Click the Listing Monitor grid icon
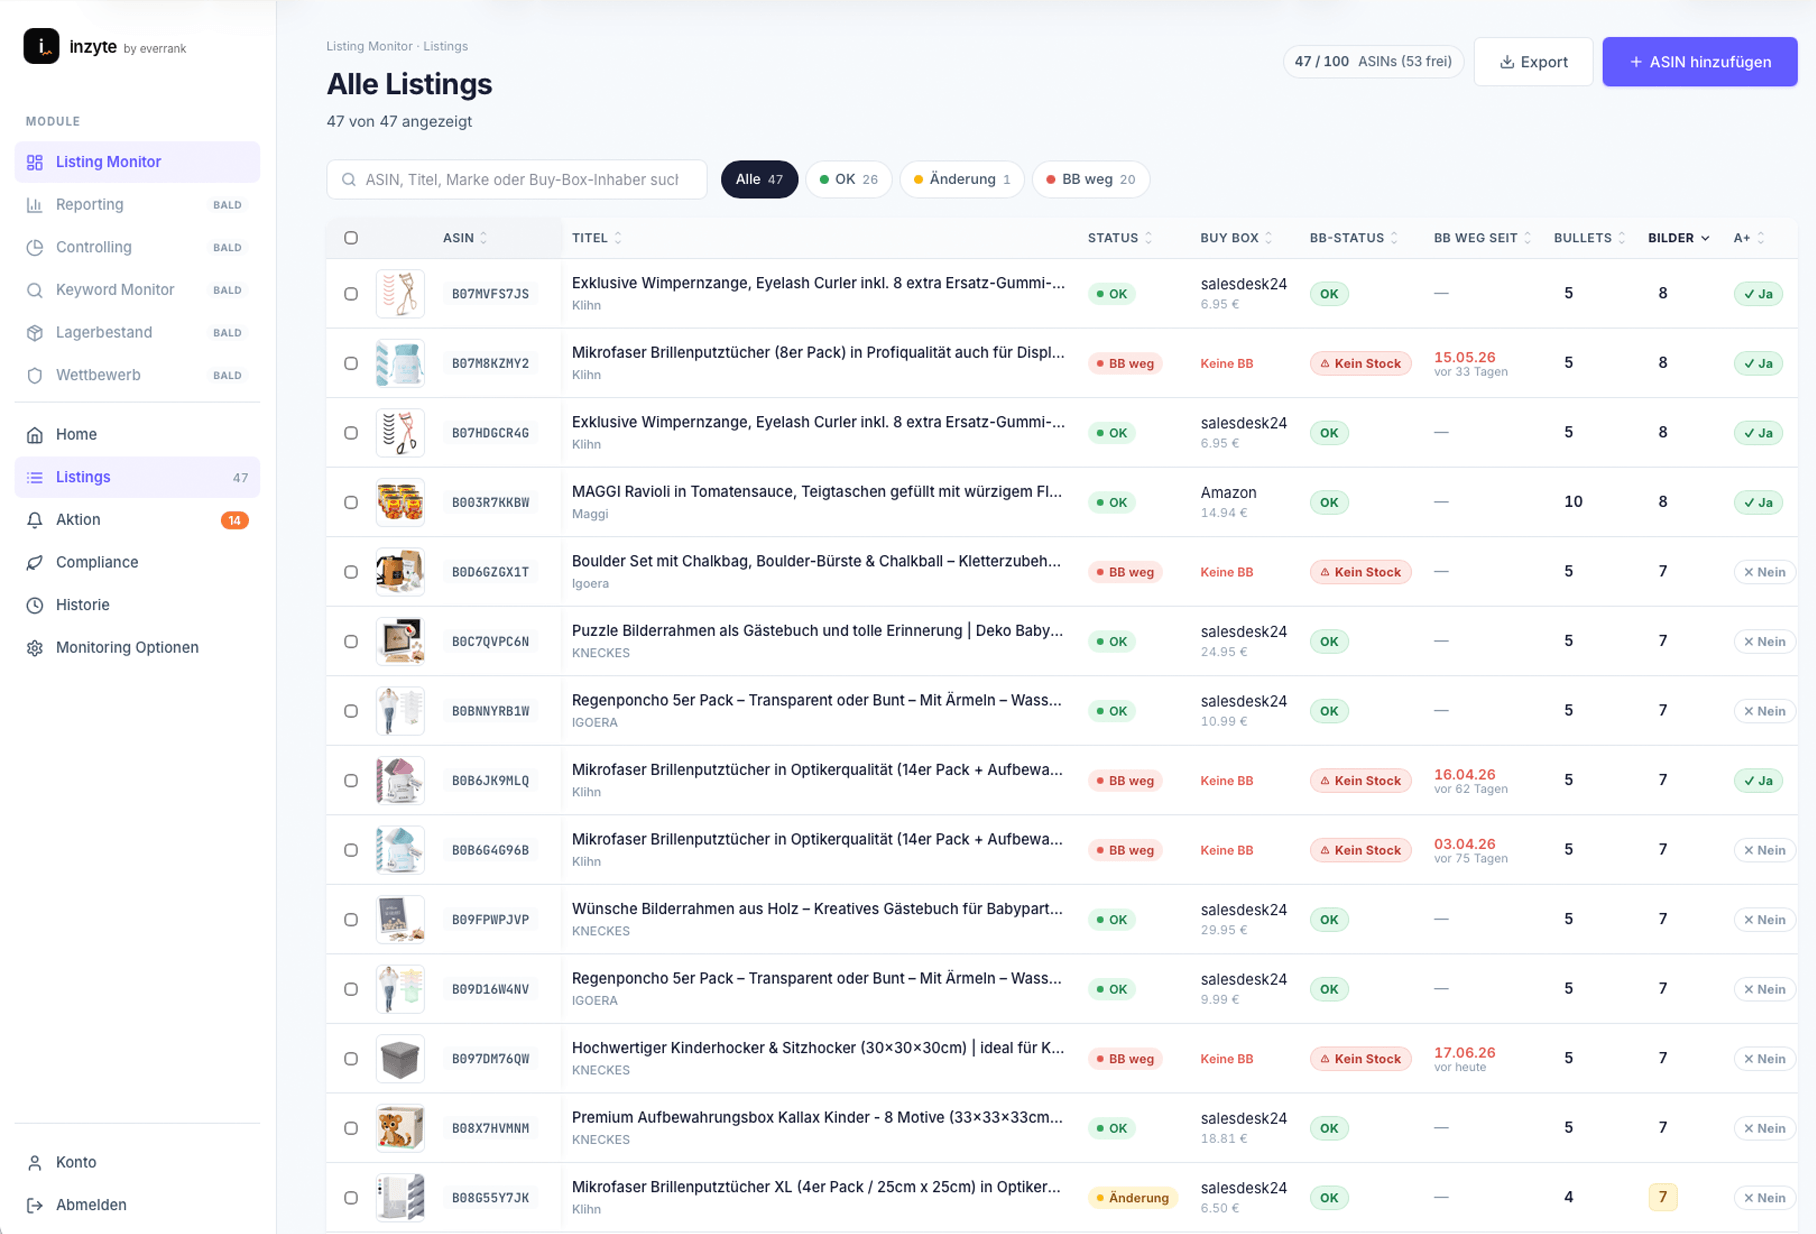This screenshot has width=1816, height=1234. tap(35, 162)
